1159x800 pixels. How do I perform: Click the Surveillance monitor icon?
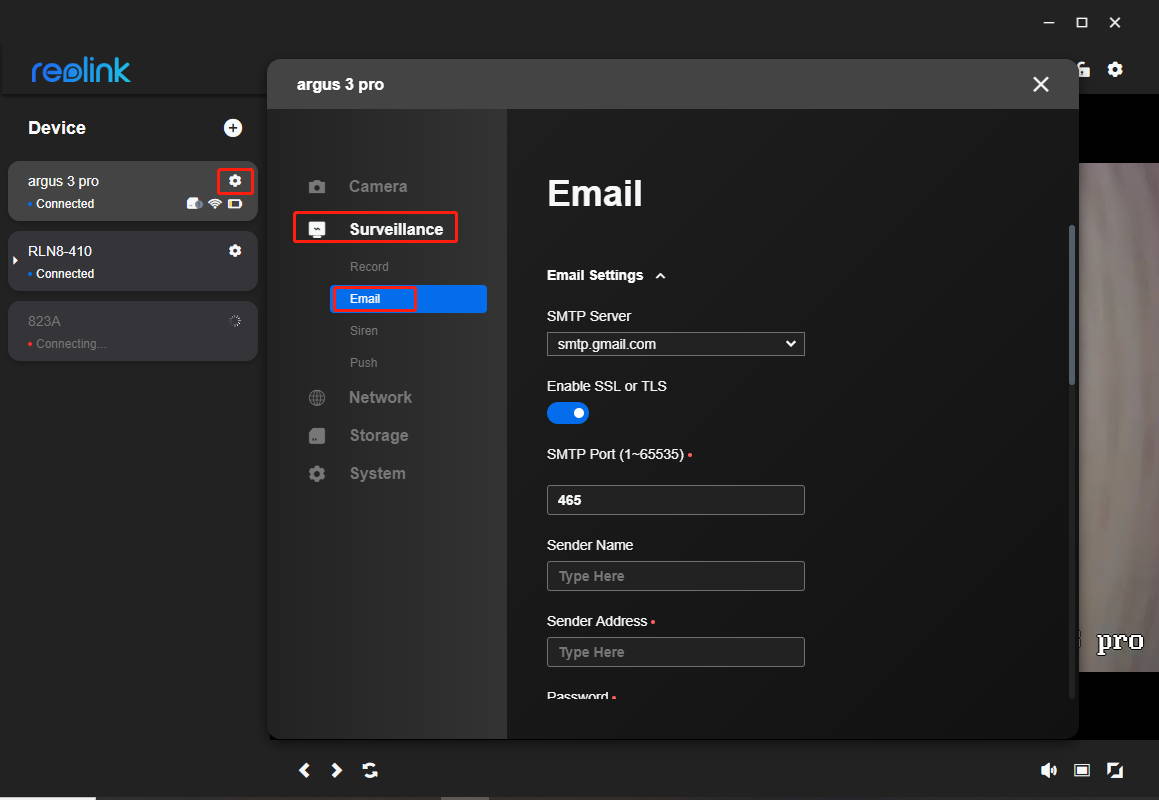coord(316,229)
